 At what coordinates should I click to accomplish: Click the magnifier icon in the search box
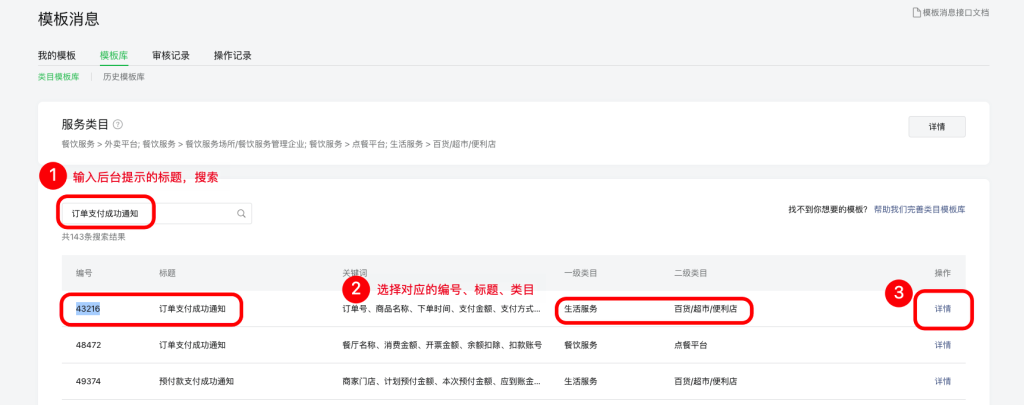tap(241, 213)
